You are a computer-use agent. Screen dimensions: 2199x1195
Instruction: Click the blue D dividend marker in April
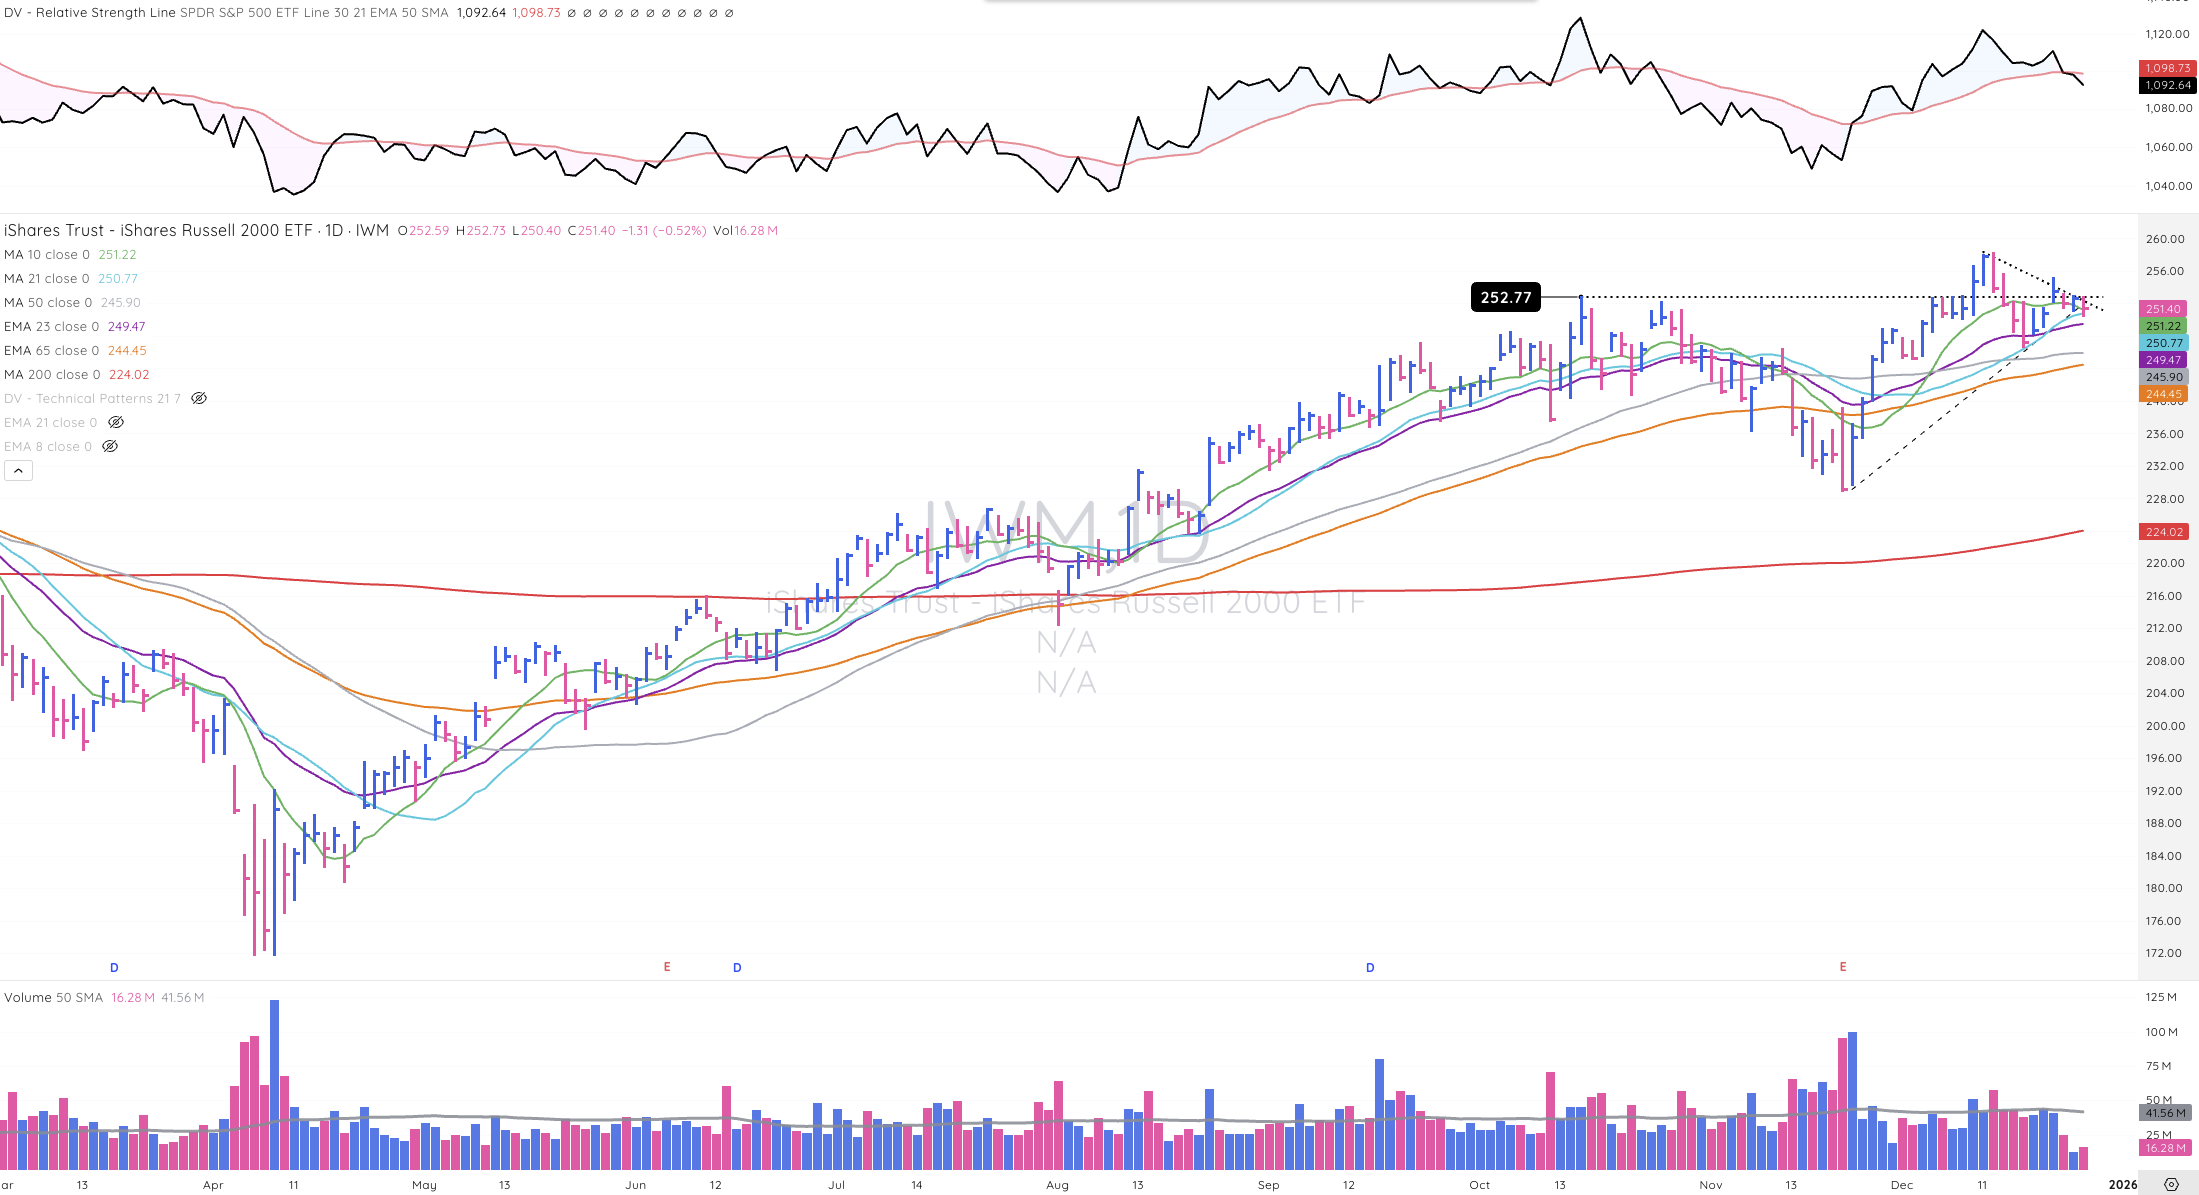114,967
